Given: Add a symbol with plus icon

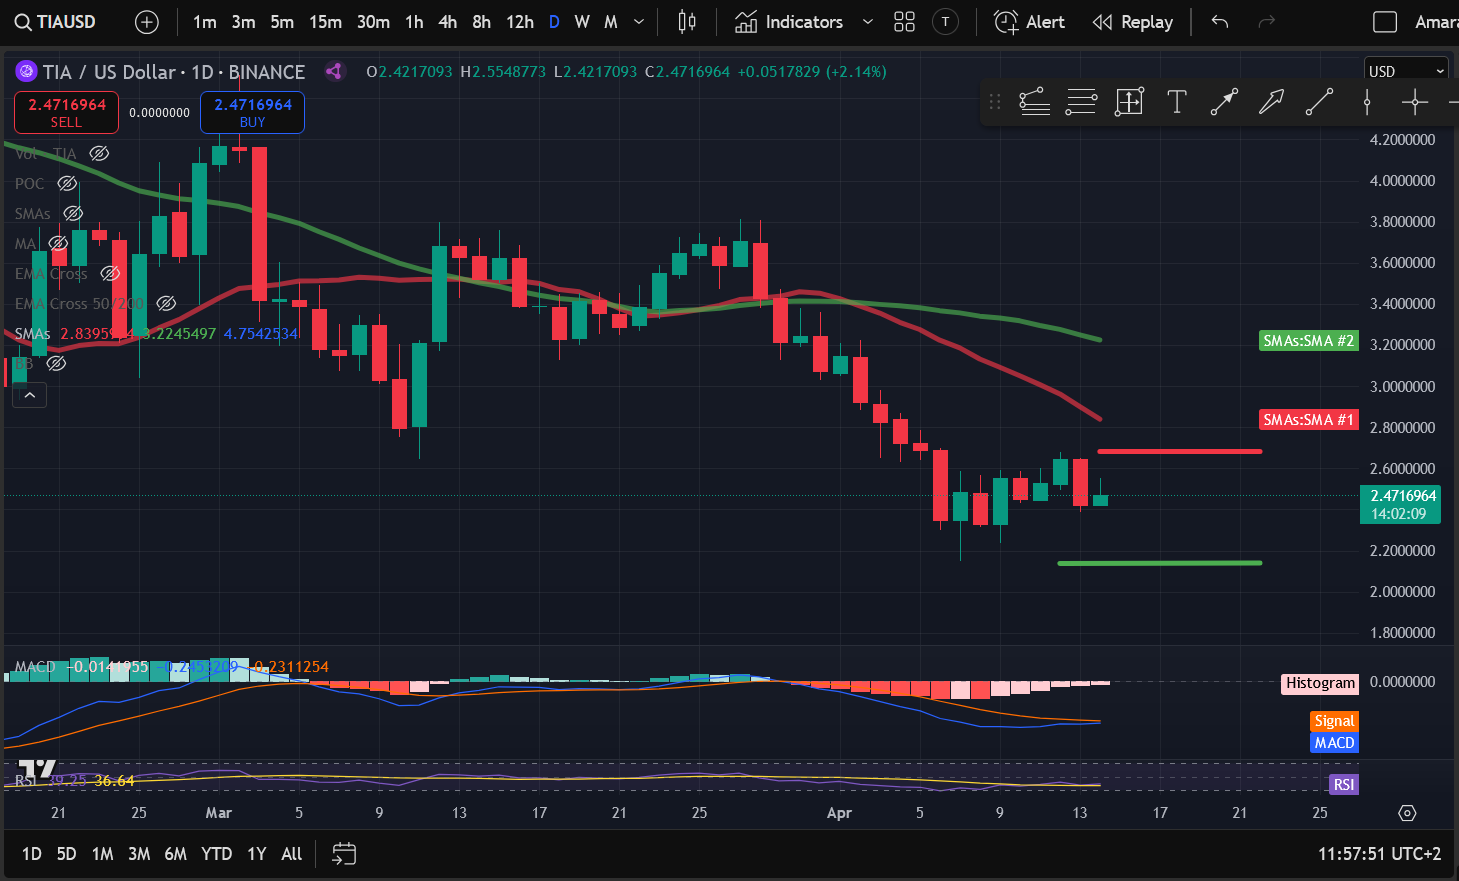Looking at the screenshot, I should [147, 22].
